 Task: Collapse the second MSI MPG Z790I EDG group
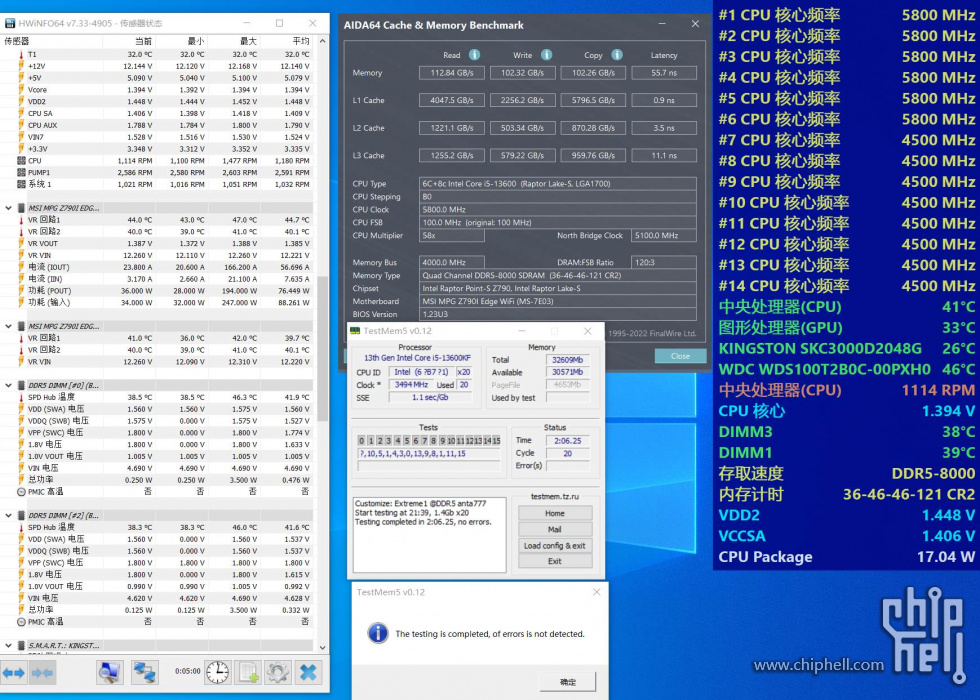pyautogui.click(x=8, y=326)
